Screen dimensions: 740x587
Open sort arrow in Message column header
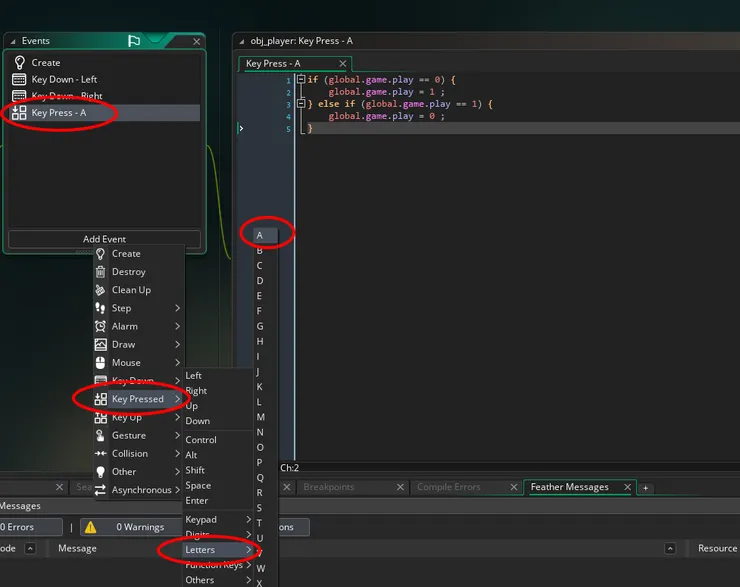tap(30, 548)
